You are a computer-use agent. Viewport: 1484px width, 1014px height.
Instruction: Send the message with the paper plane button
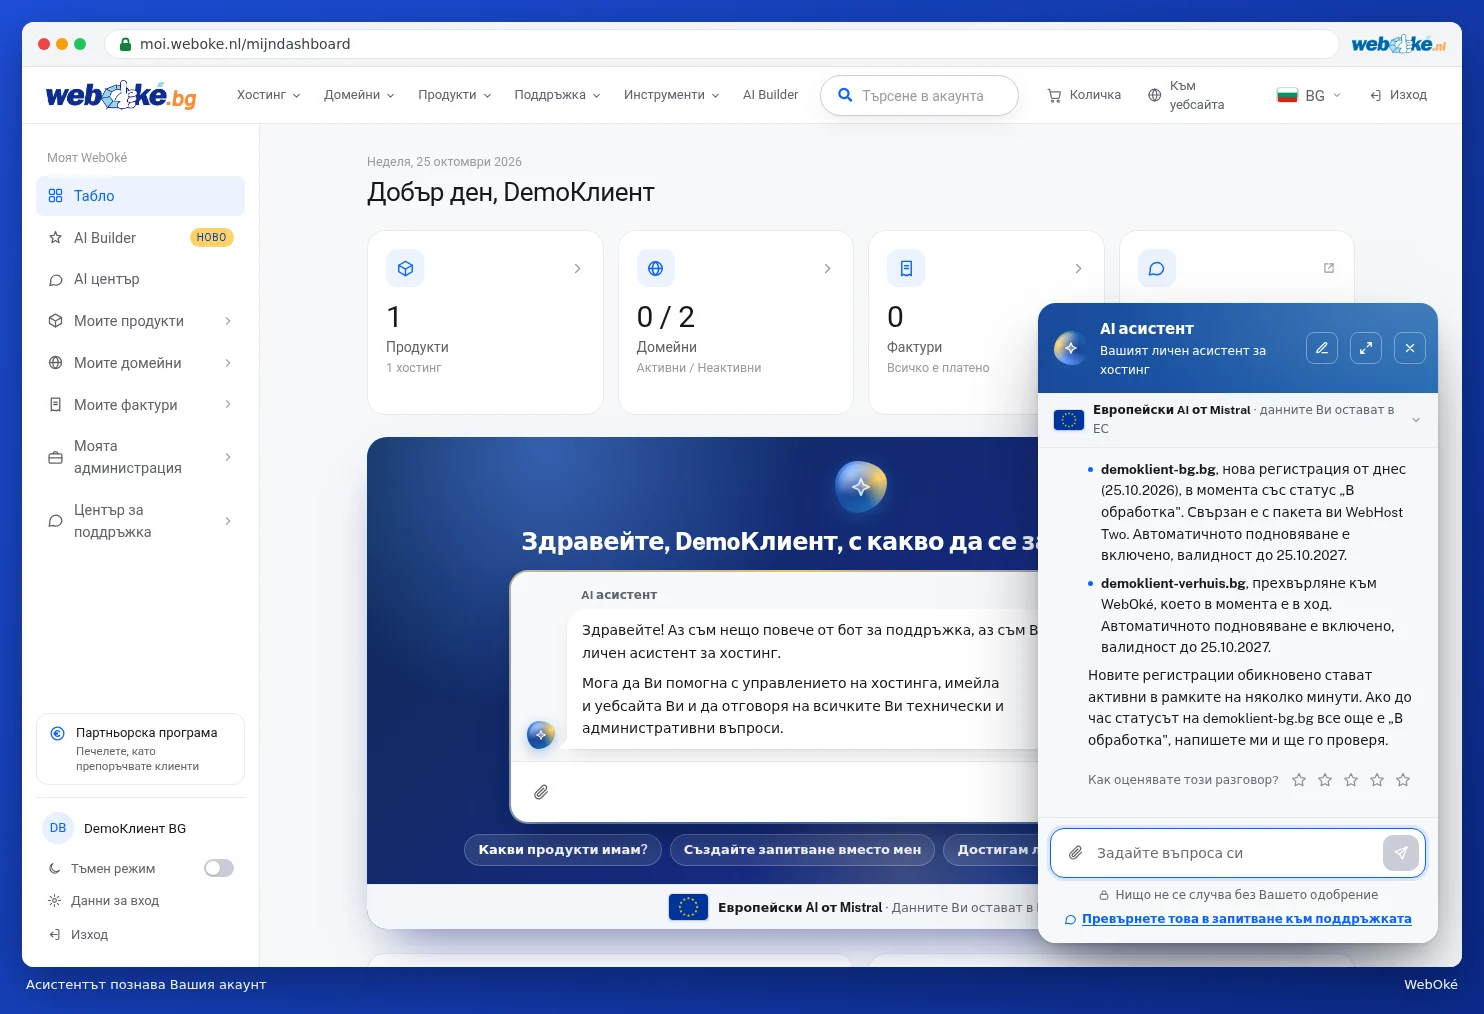pyautogui.click(x=1401, y=853)
